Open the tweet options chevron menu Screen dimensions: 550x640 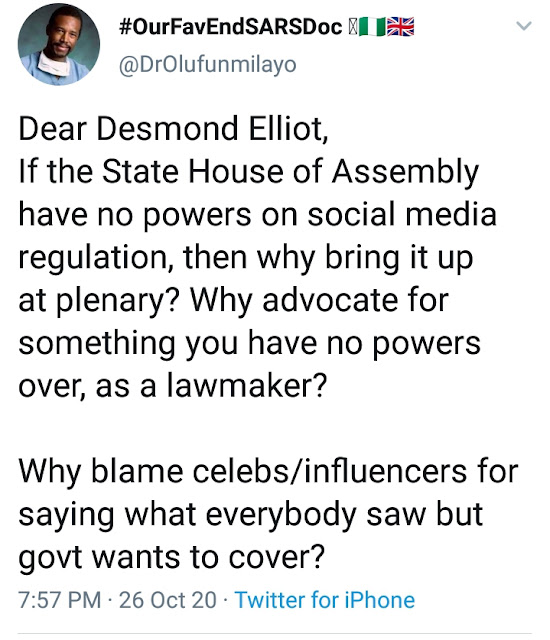(524, 26)
